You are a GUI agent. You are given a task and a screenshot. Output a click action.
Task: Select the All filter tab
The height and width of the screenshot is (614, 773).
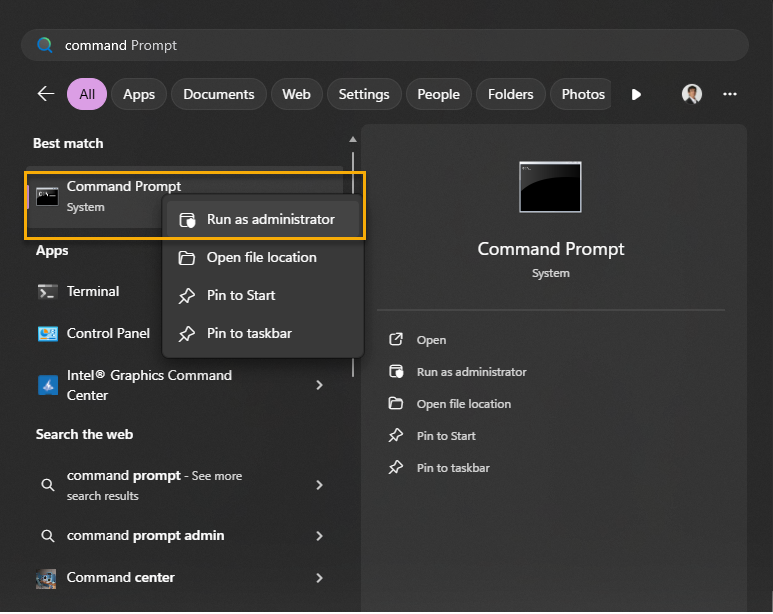click(87, 94)
